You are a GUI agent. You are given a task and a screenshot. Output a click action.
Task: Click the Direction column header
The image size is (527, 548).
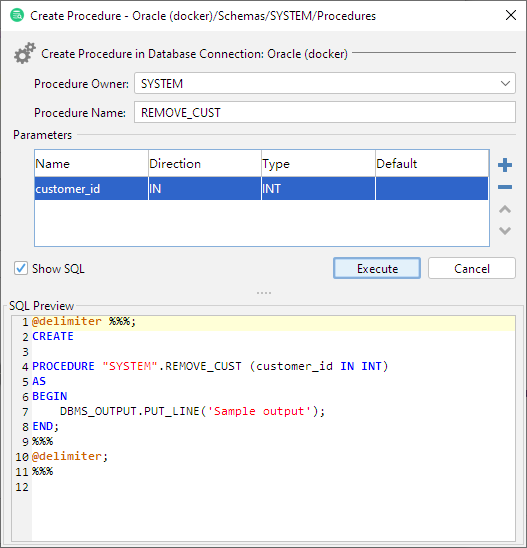pyautogui.click(x=205, y=164)
